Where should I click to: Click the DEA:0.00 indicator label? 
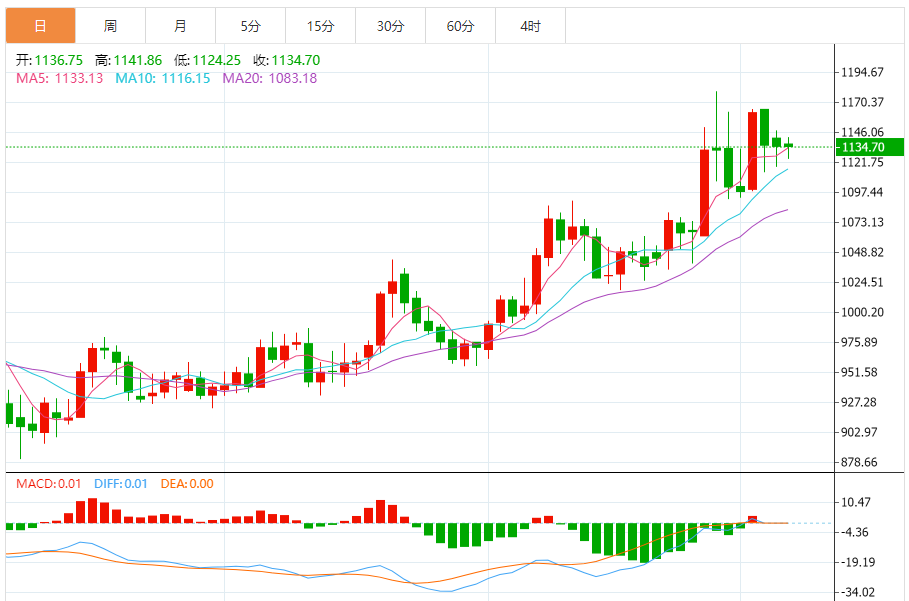pyautogui.click(x=187, y=483)
